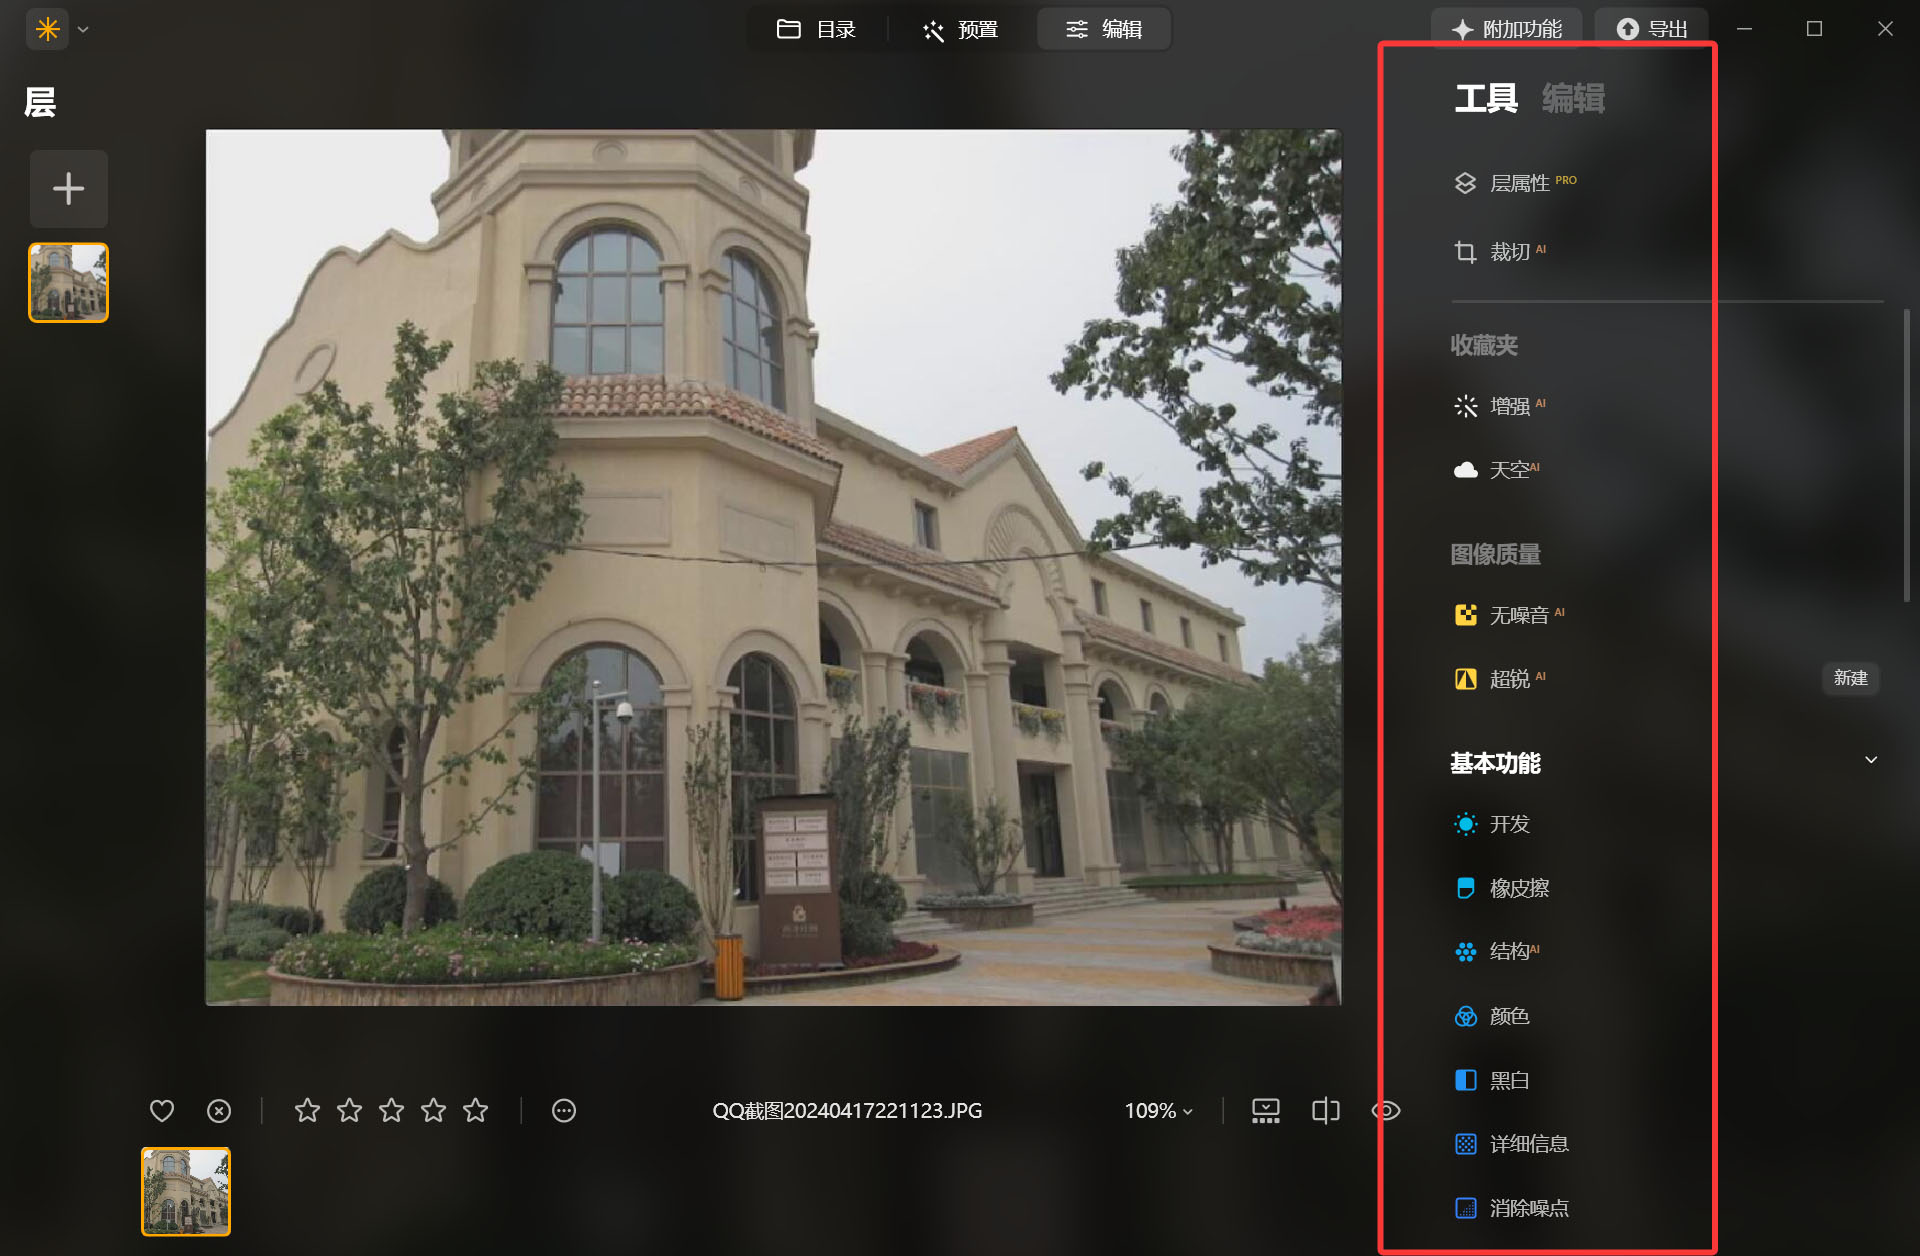Open the 橡皮擦 erase tool
Image resolution: width=1920 pixels, height=1256 pixels.
1502,888
